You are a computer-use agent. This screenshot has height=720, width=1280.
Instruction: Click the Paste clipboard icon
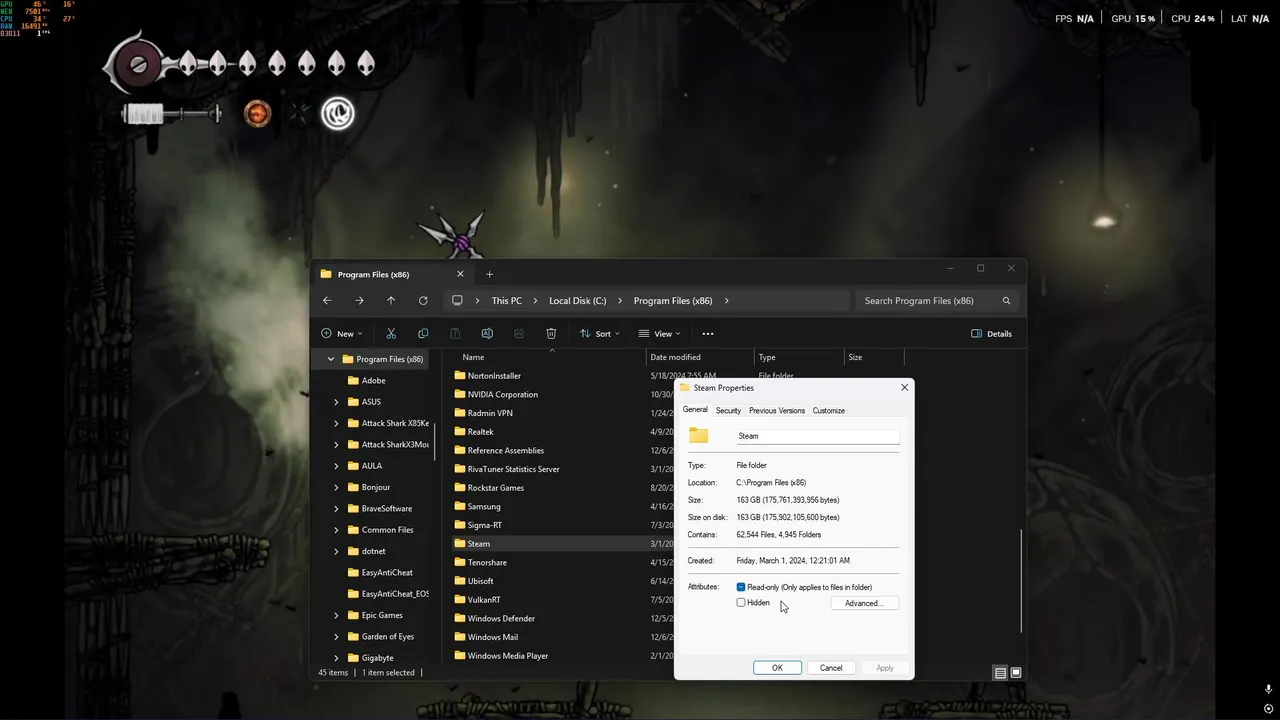(x=455, y=334)
